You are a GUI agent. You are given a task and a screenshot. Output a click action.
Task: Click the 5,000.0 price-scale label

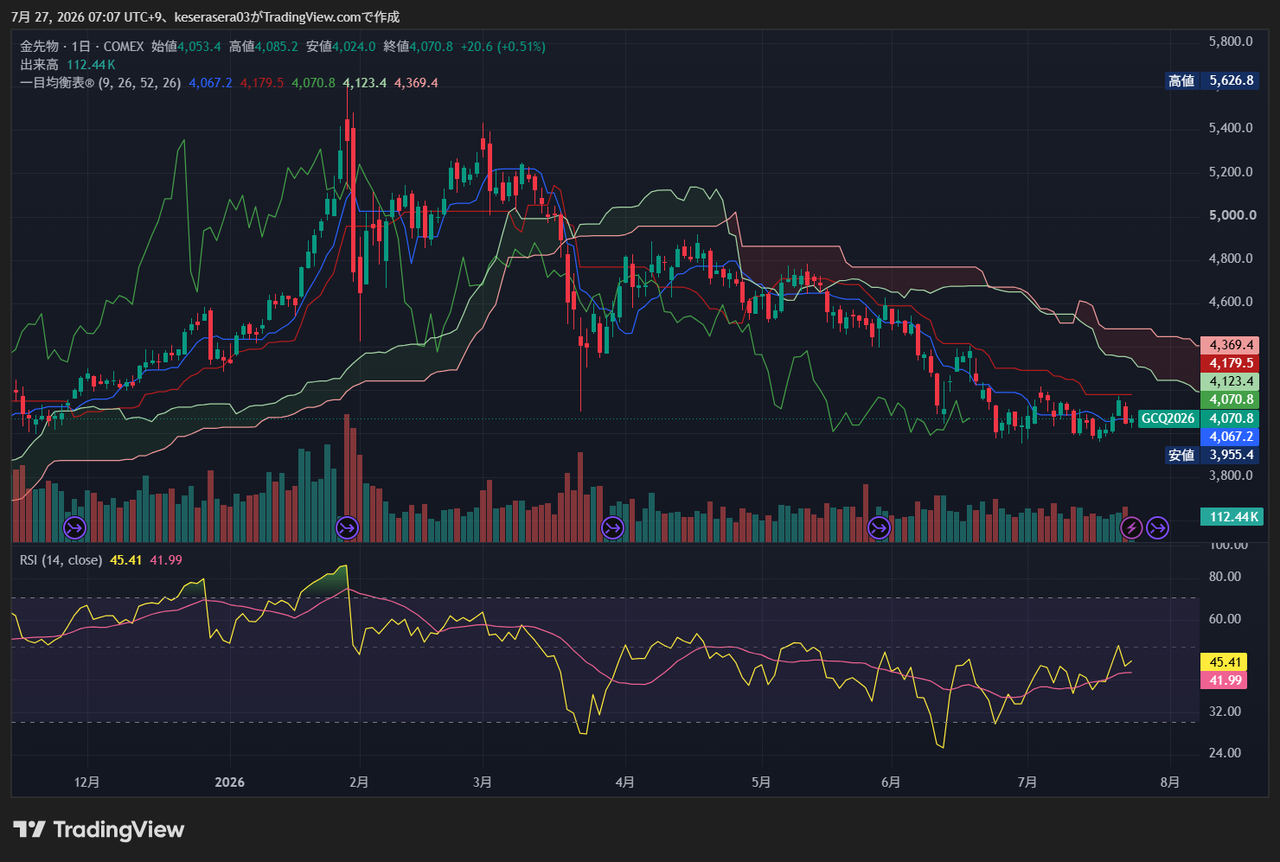pos(1231,215)
